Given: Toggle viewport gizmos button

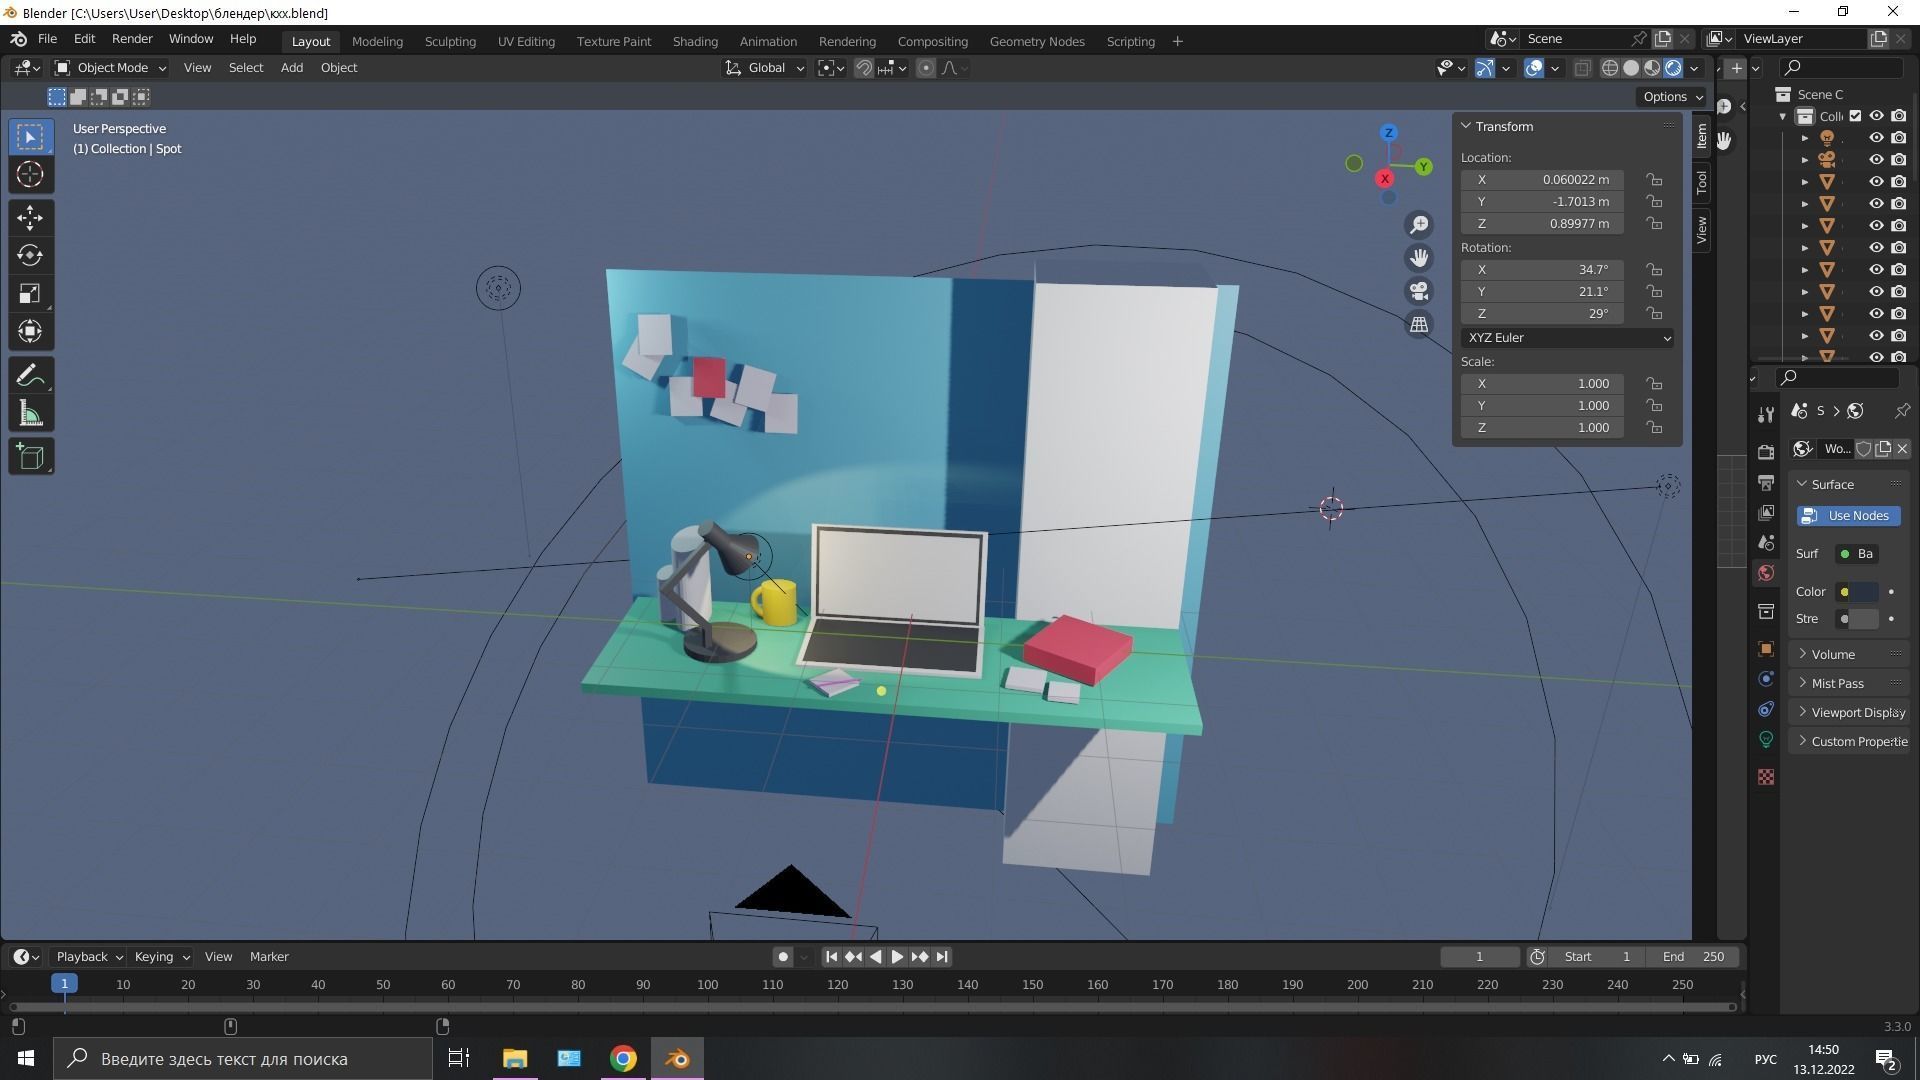Looking at the screenshot, I should pos(1485,68).
